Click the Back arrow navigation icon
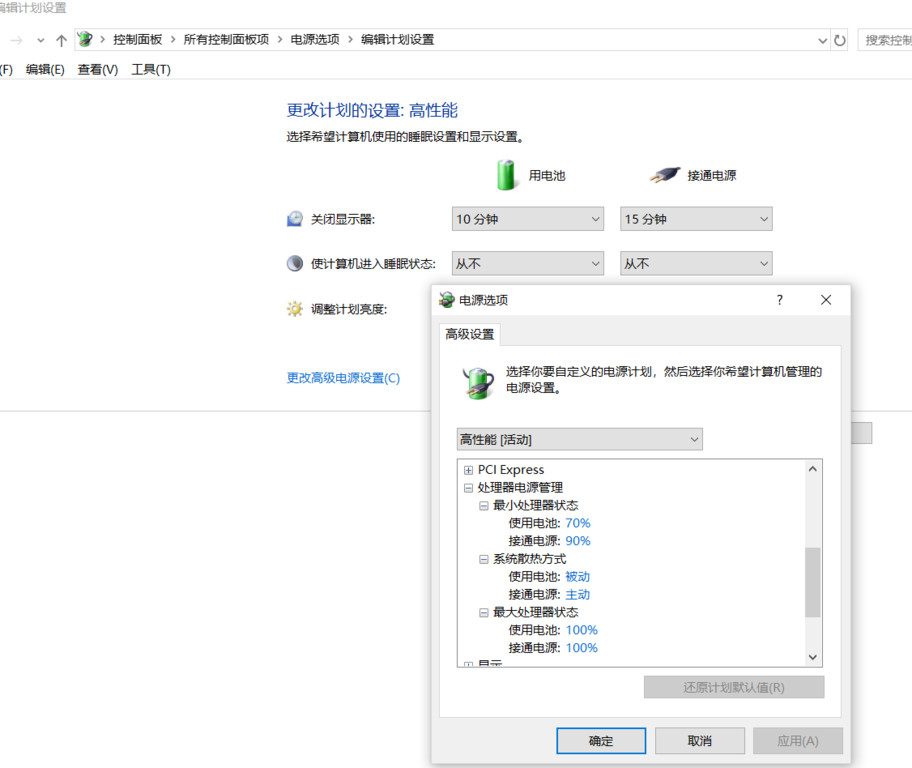This screenshot has height=768, width=912. [x=15, y=40]
